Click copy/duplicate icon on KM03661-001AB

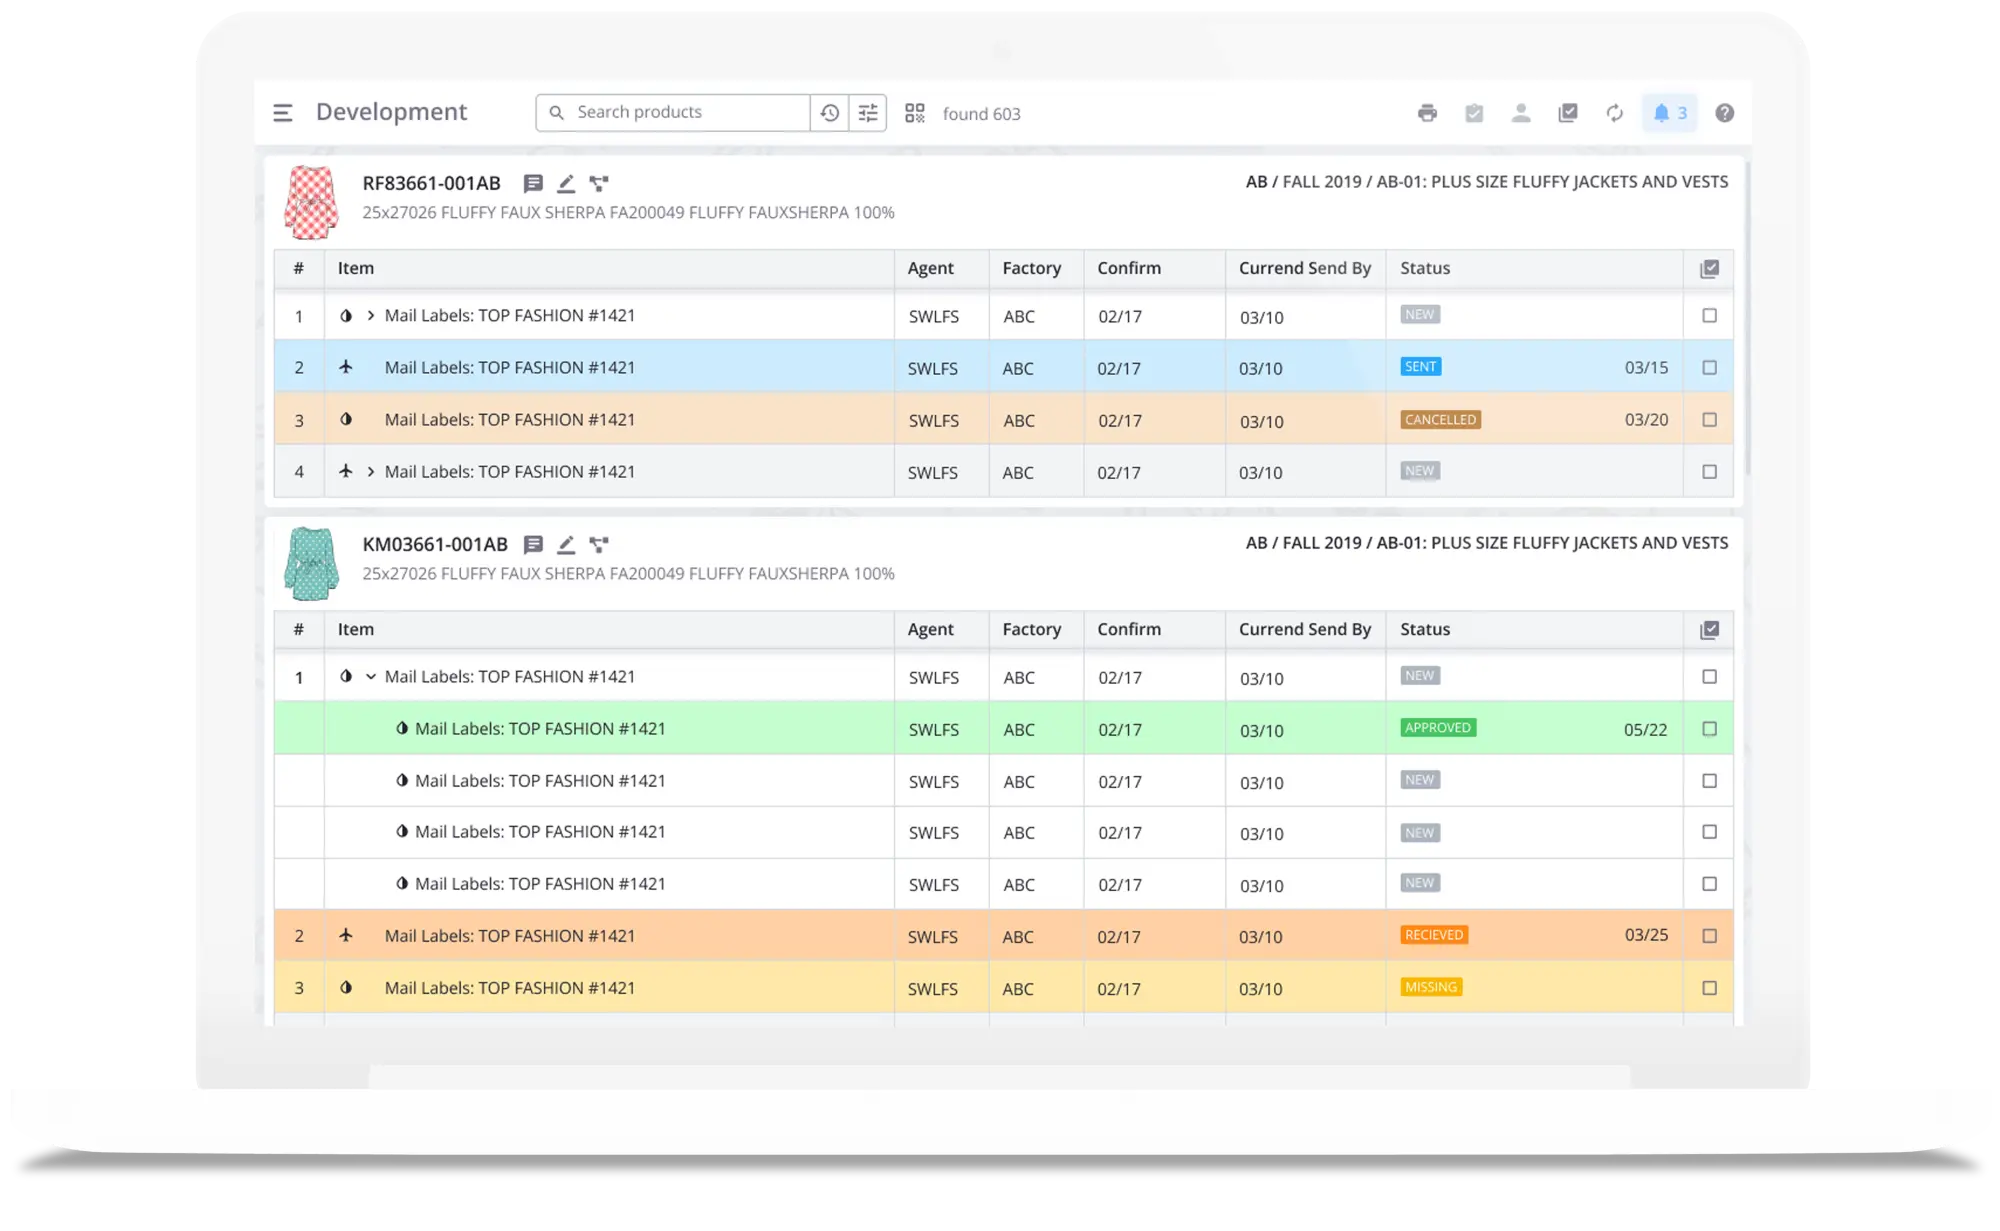coord(599,544)
